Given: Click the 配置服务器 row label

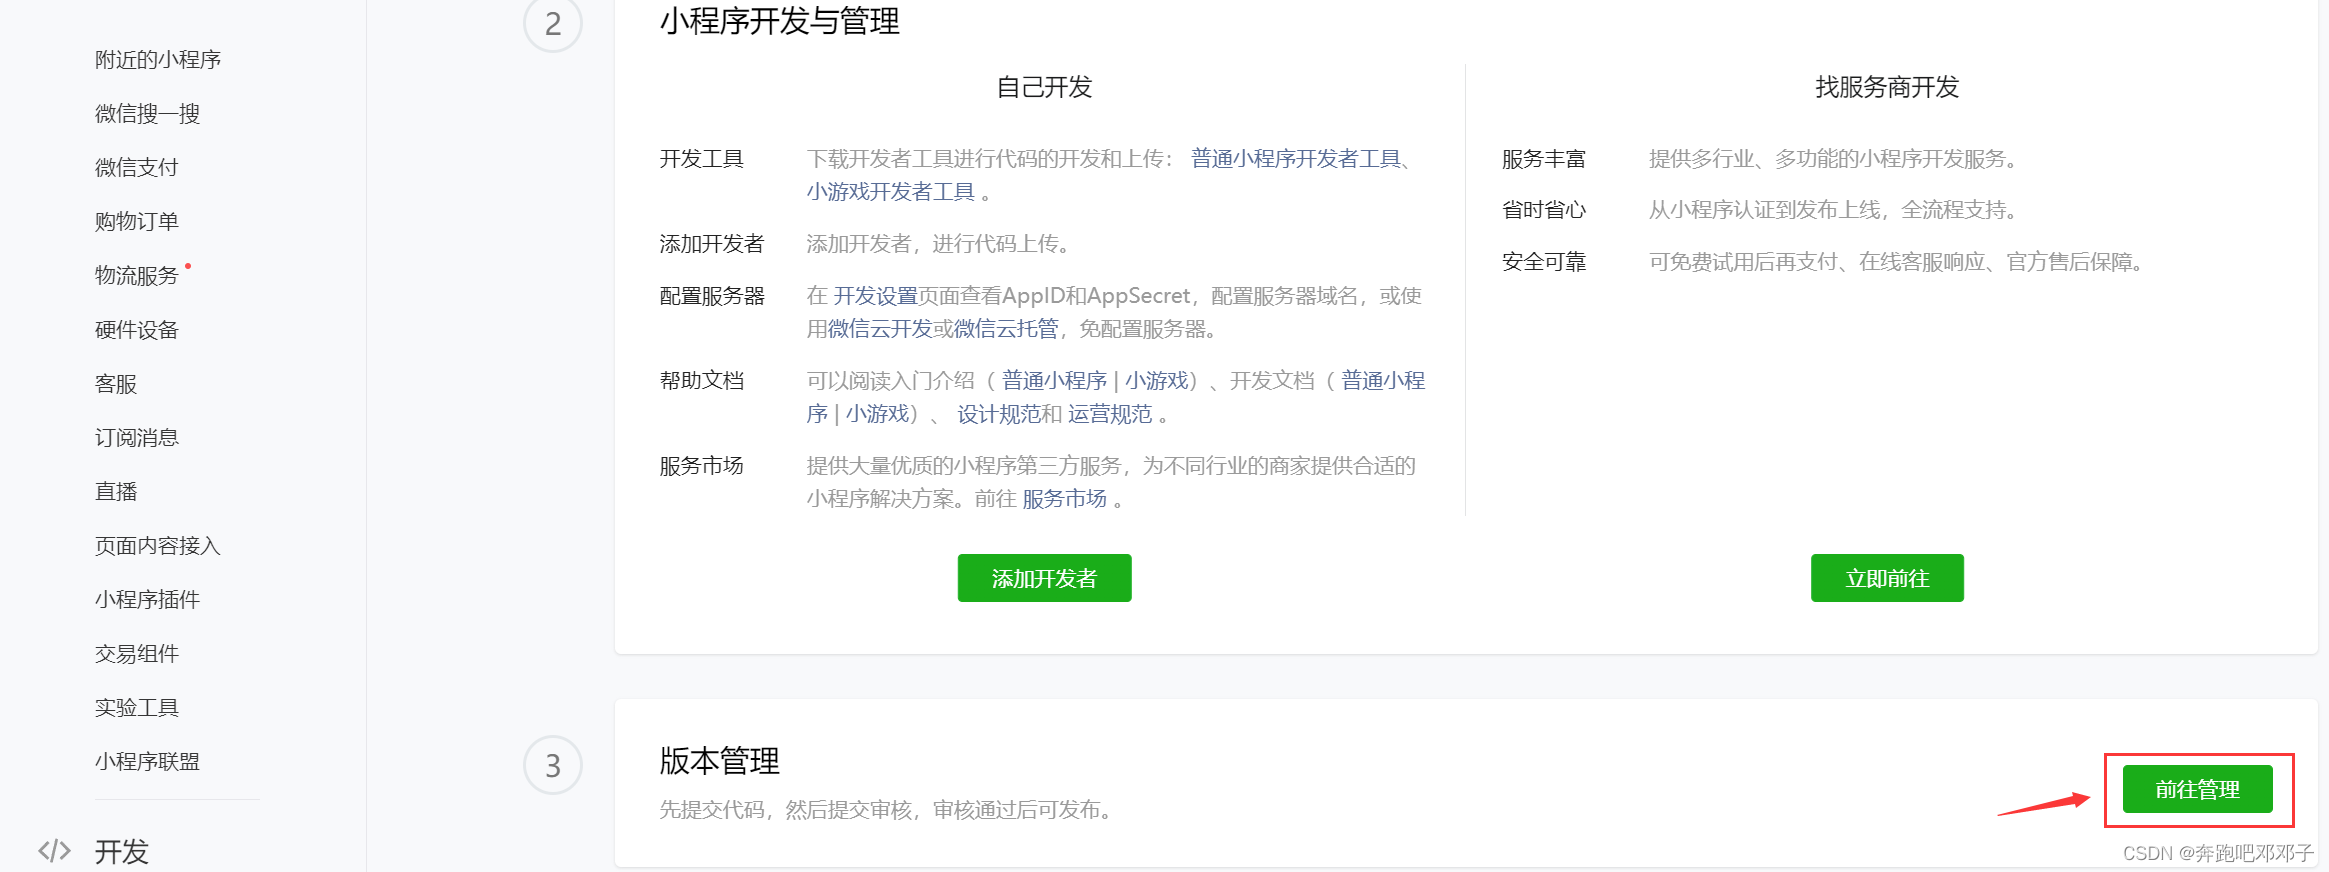Looking at the screenshot, I should [712, 296].
